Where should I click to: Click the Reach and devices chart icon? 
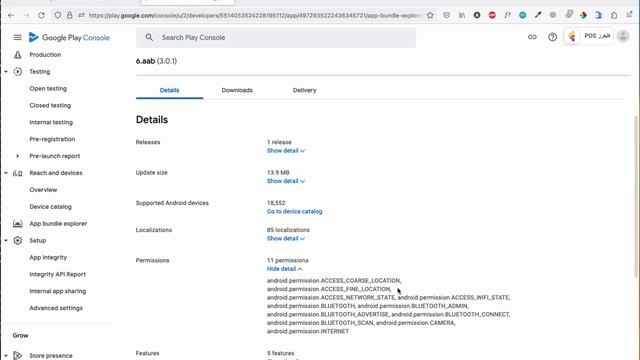coord(18,173)
